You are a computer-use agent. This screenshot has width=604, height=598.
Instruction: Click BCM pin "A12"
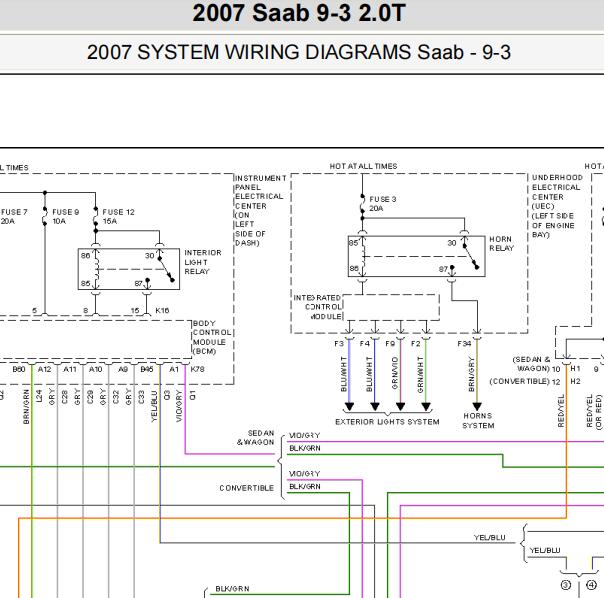coord(44,369)
